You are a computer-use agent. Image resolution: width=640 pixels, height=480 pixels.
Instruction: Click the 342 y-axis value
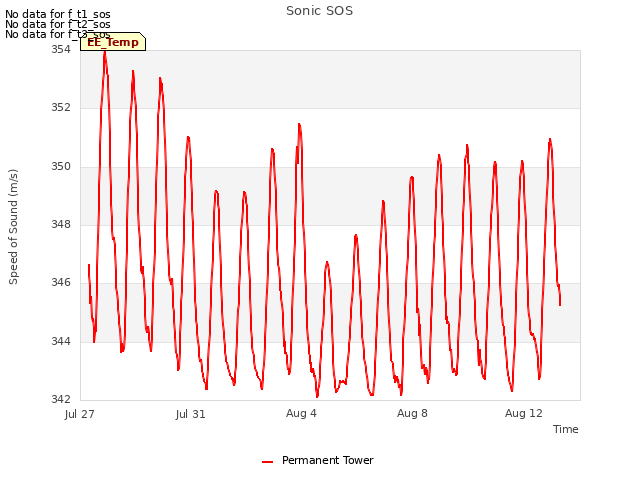61,399
